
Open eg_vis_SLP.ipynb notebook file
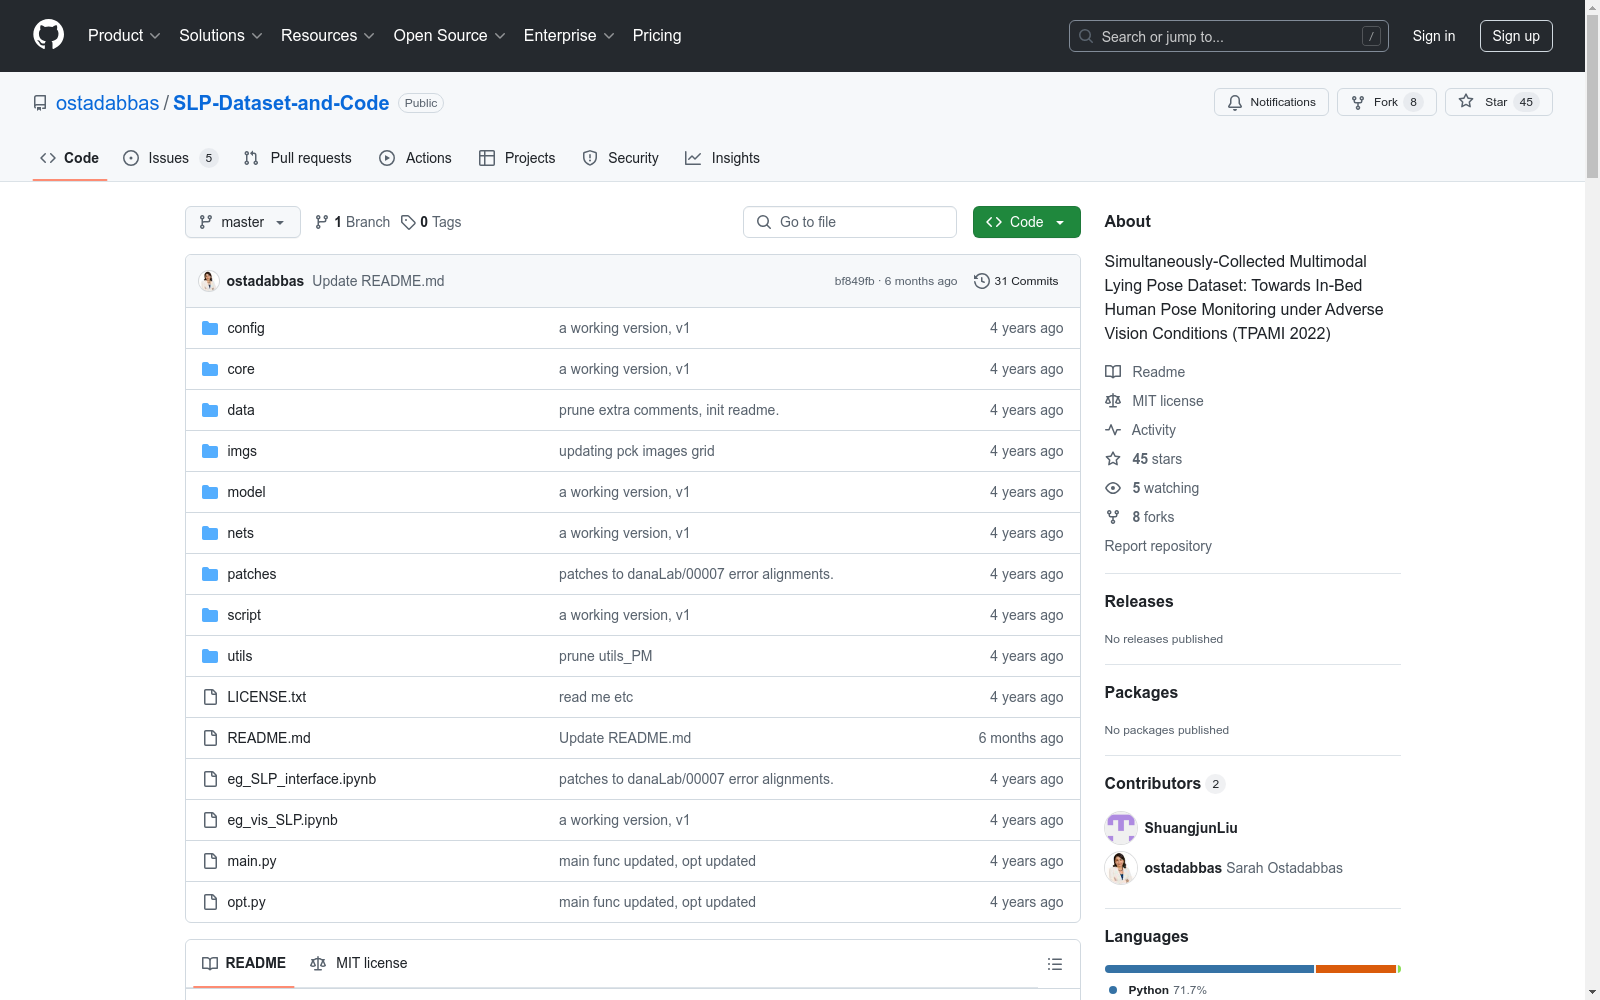tap(283, 820)
